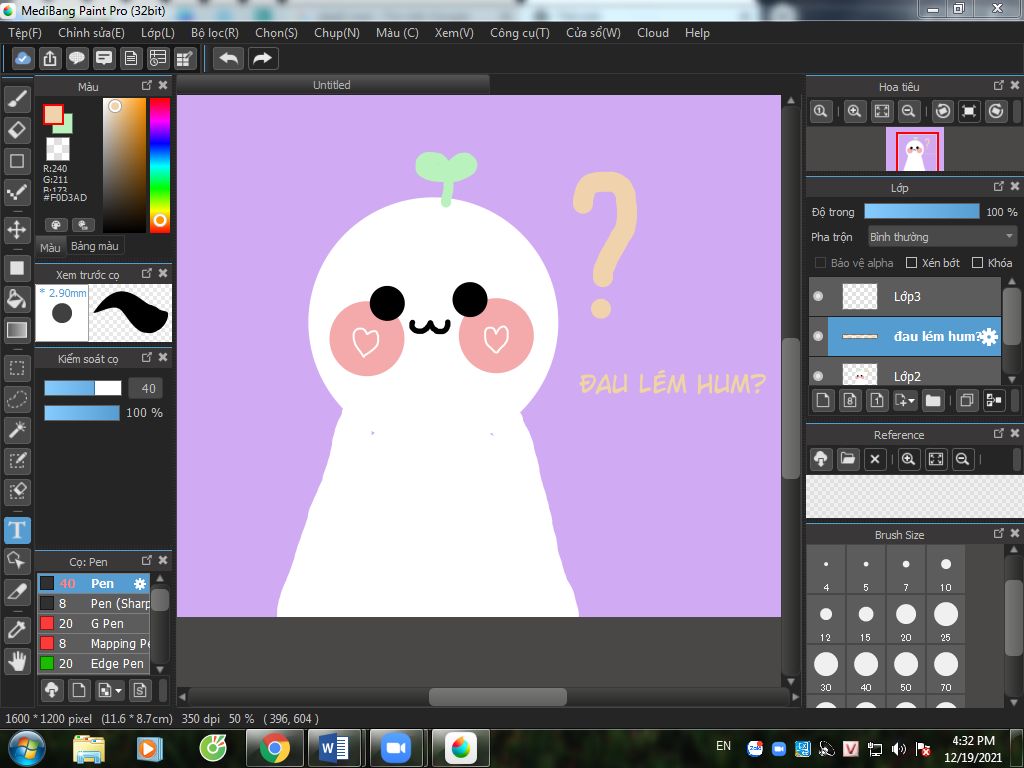Select the Bucket fill tool
This screenshot has height=768, width=1024.
[x=17, y=298]
